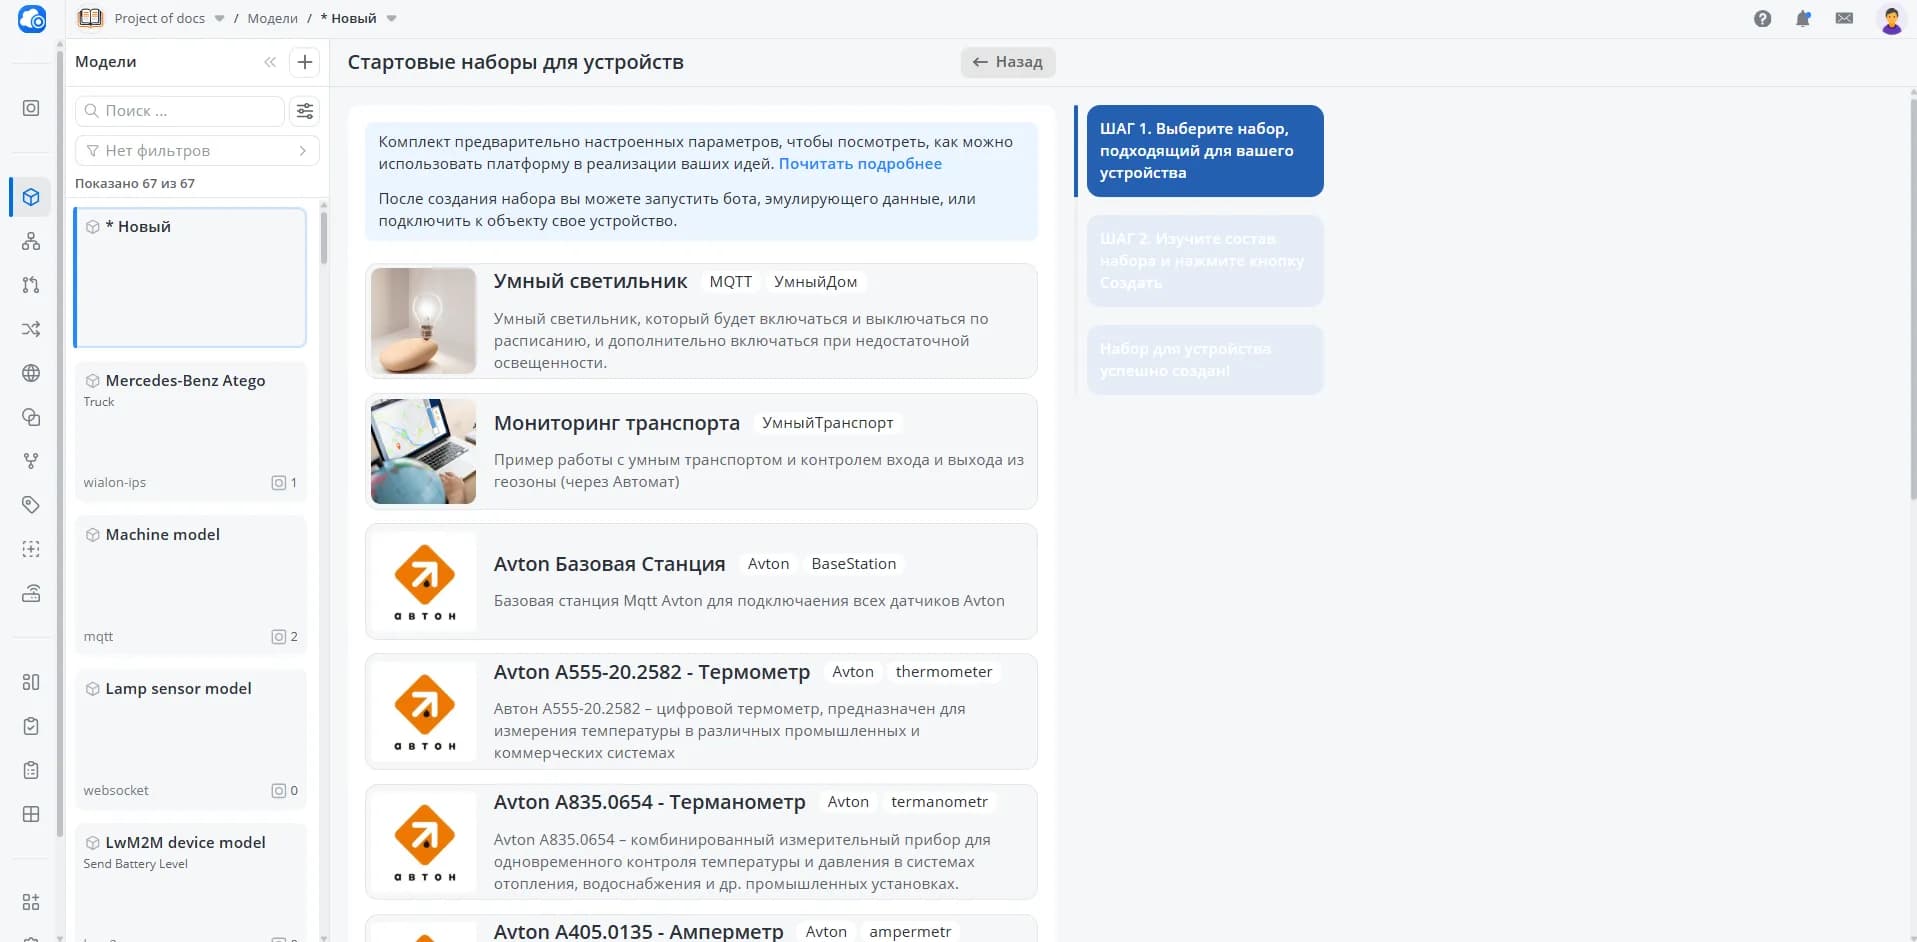Open the hierarchy tree icon in the sidebar
Screen dimensions: 1917x942
click(31, 241)
